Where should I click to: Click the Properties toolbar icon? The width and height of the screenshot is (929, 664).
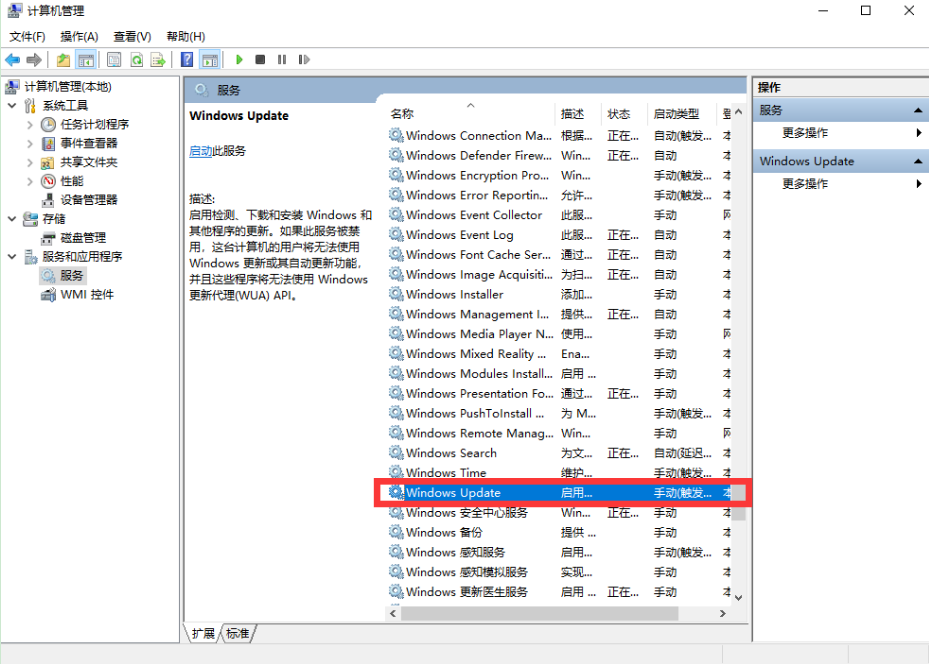click(x=114, y=60)
